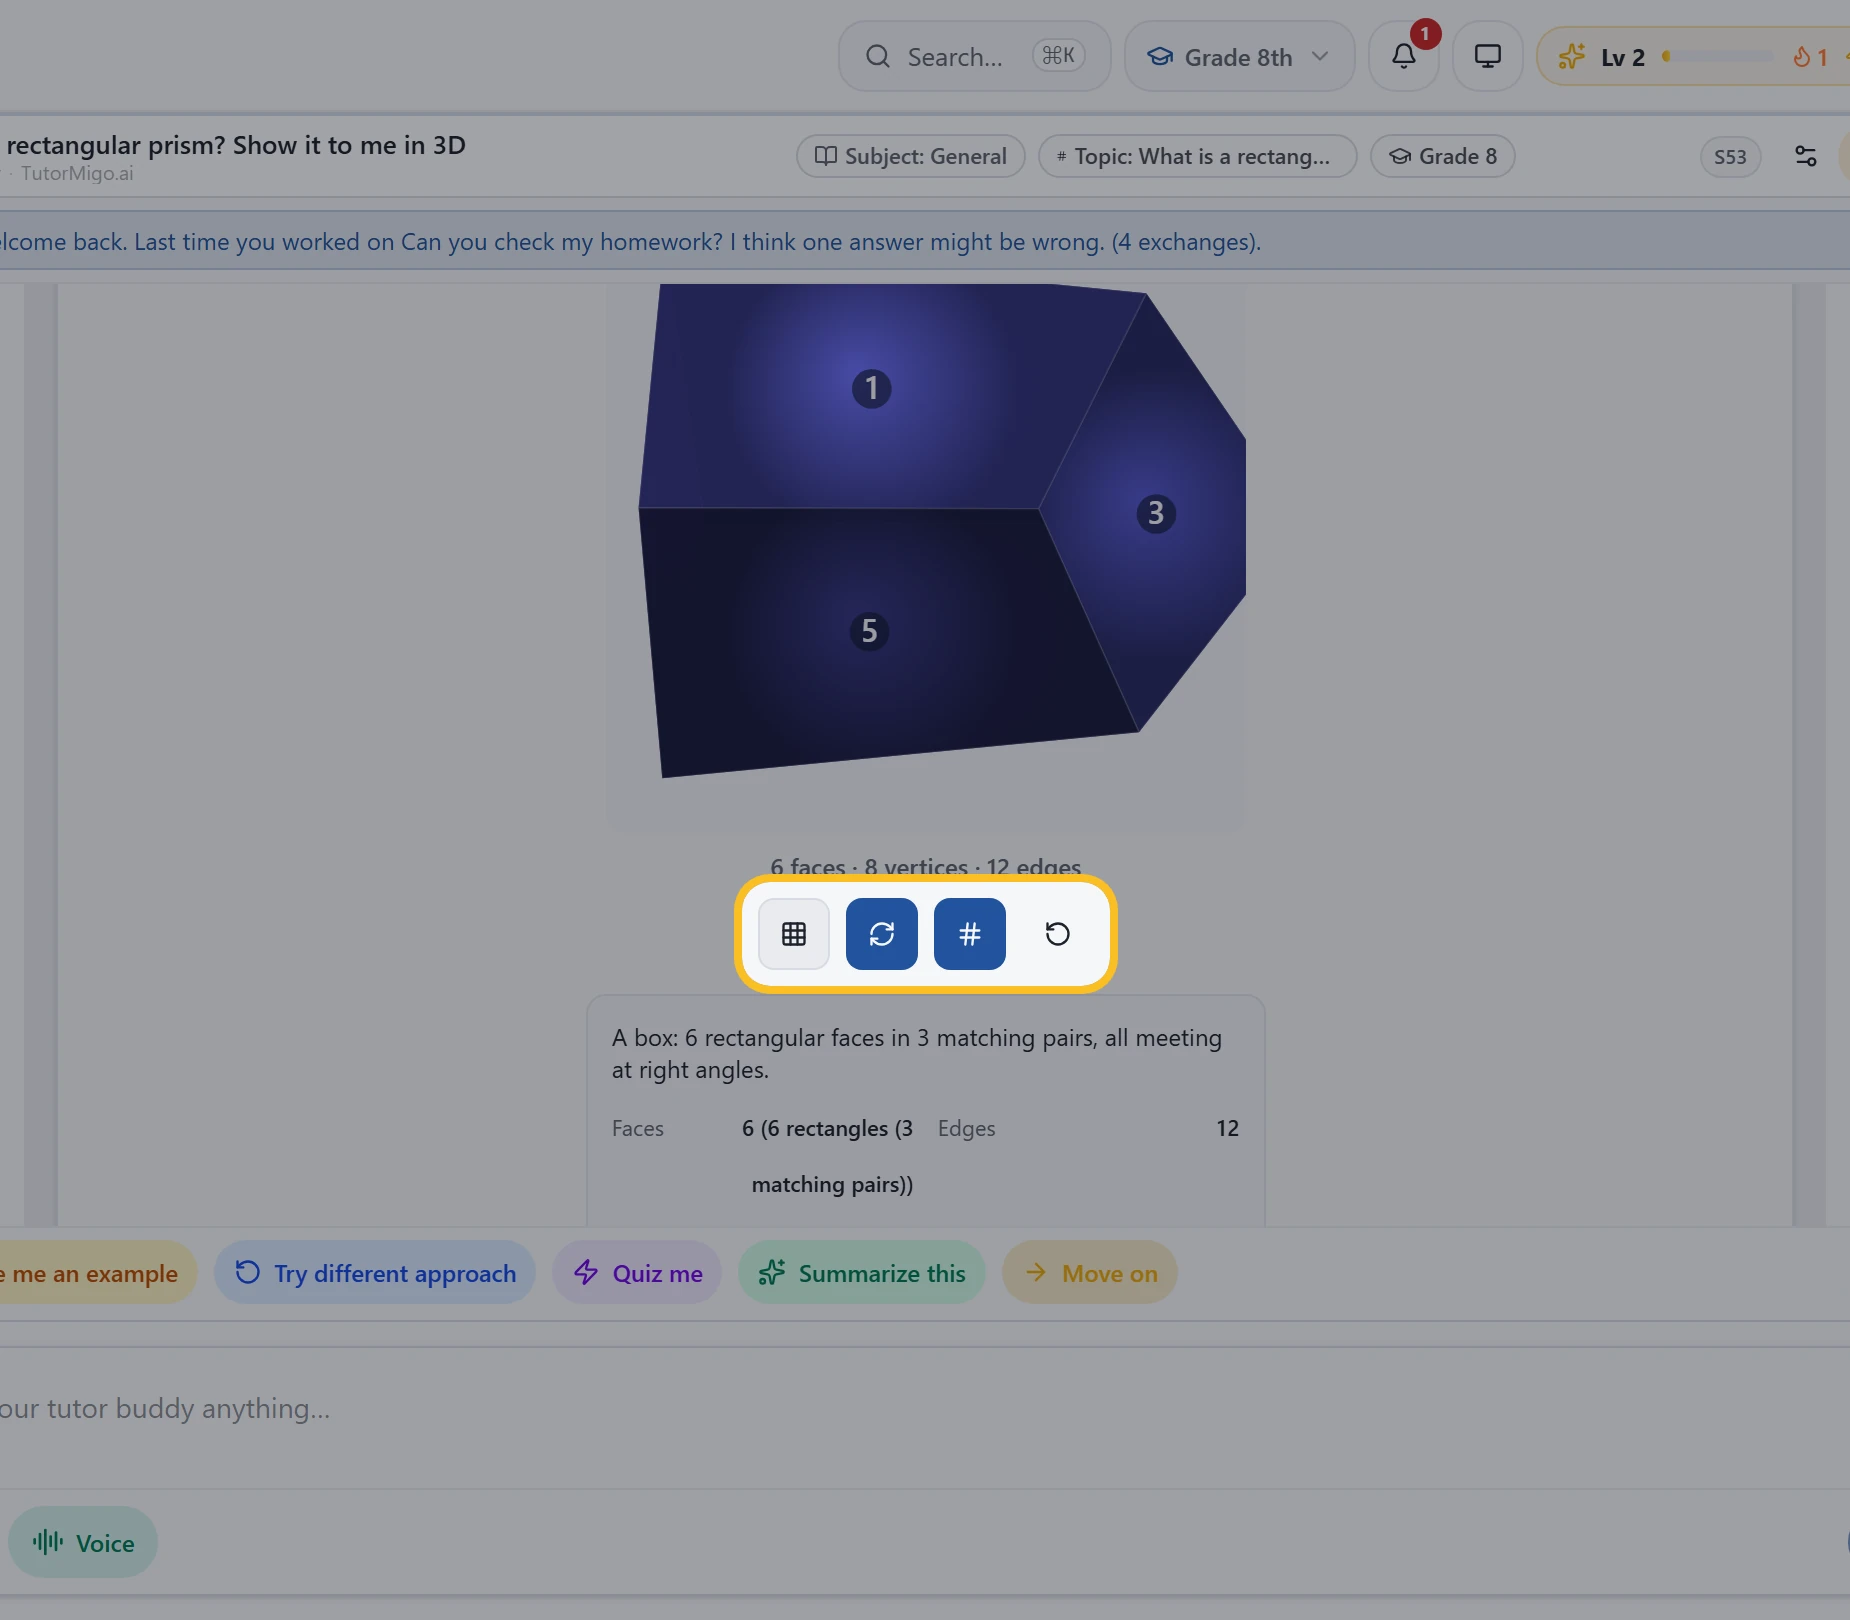Click the ⌘K shortcut hint

(1059, 56)
